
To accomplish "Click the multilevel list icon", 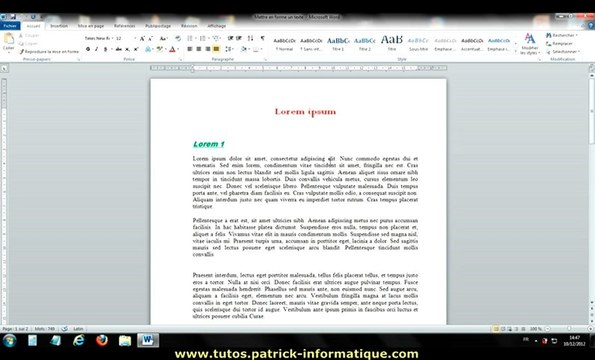I will (x=216, y=38).
